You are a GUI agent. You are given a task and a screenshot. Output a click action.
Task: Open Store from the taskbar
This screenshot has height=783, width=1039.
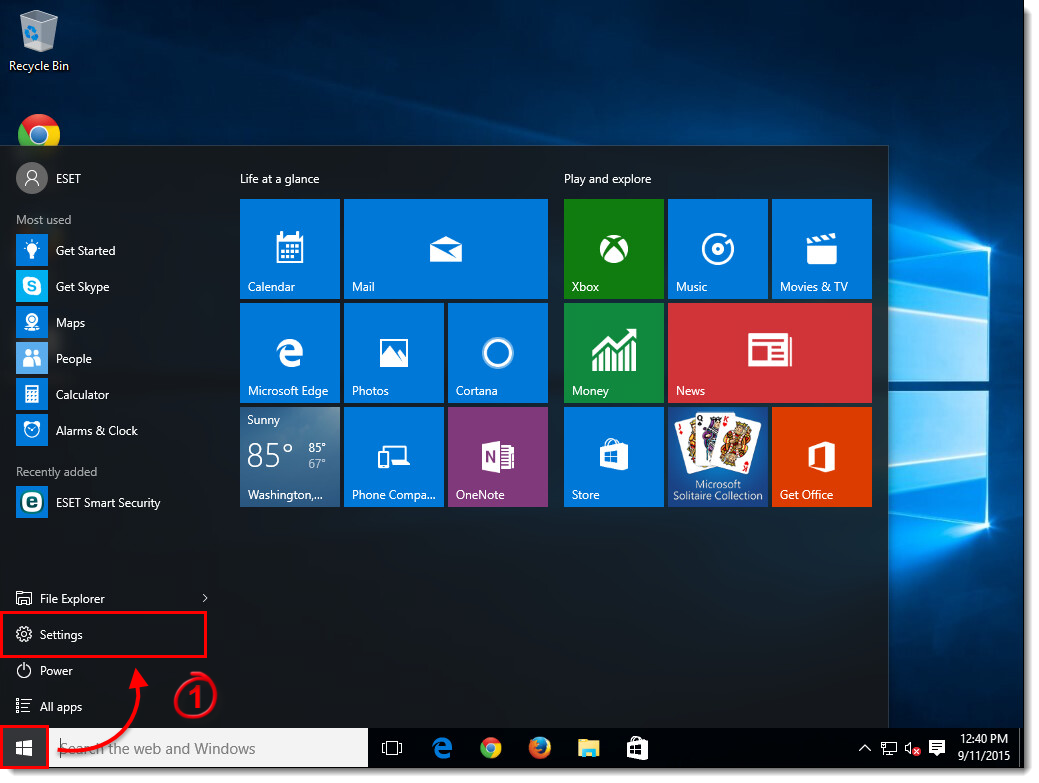637,748
